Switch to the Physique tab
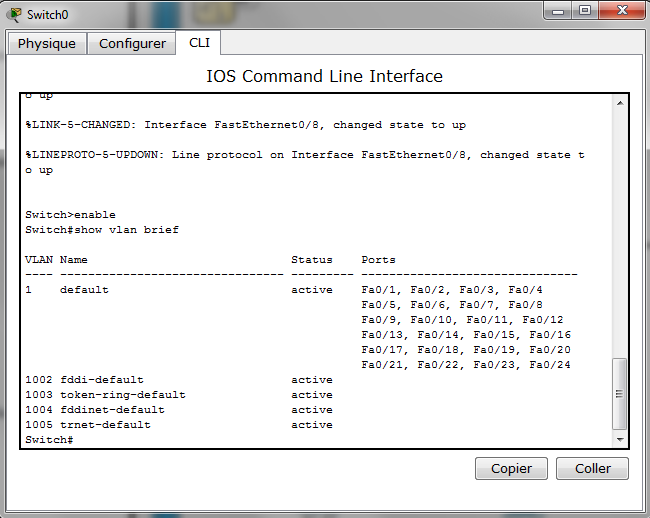The width and height of the screenshot is (650, 518). 47,44
